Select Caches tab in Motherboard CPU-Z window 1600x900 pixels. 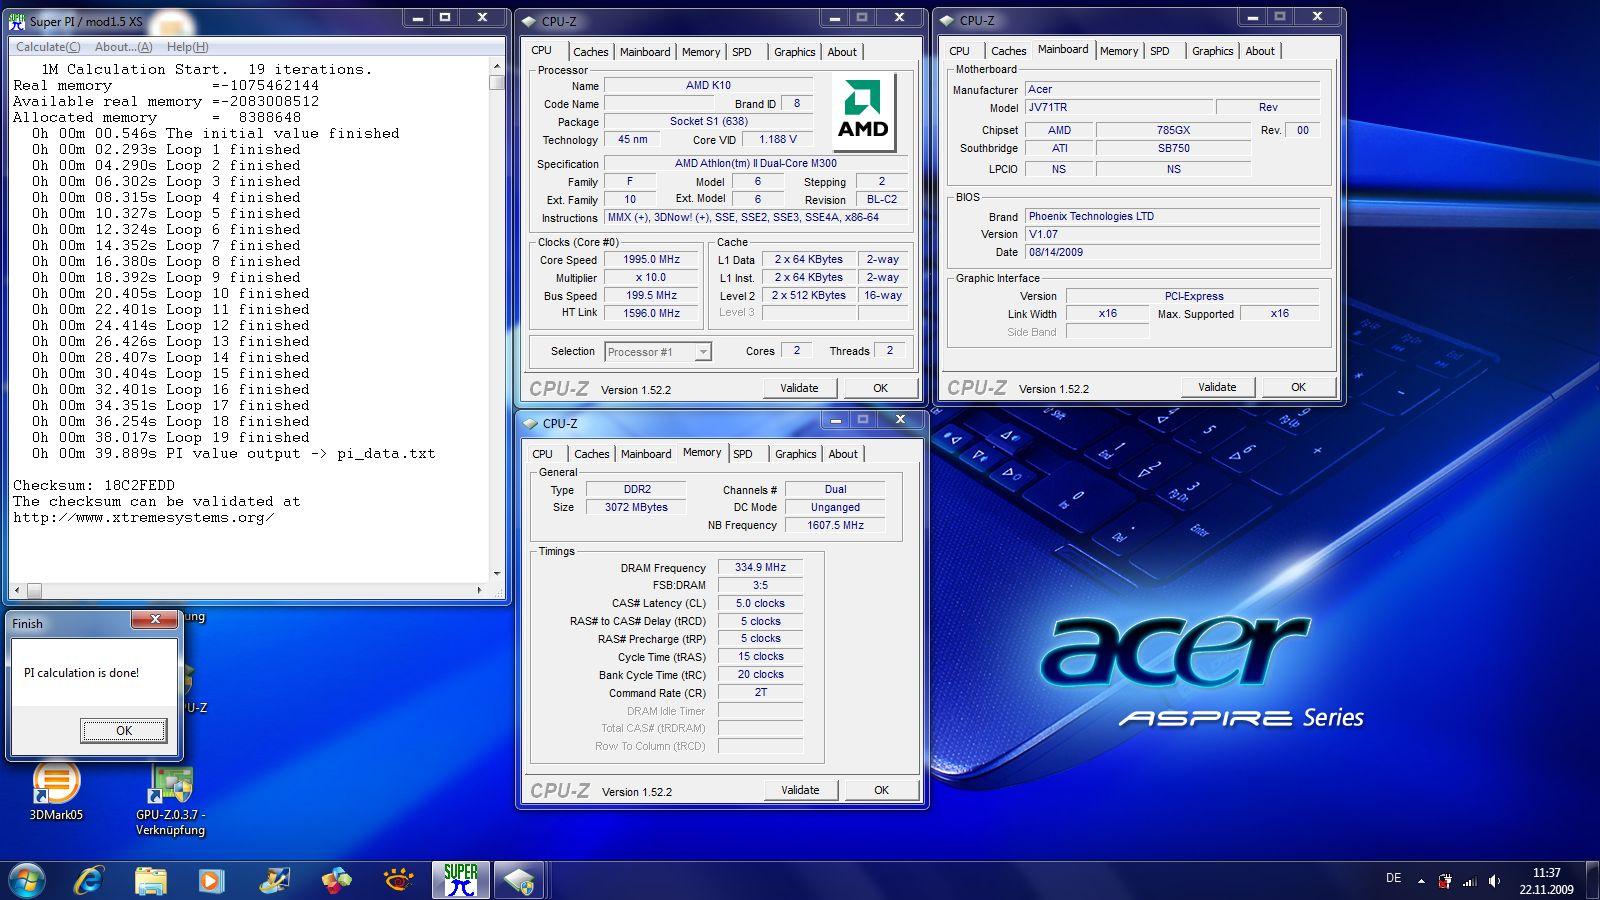pyautogui.click(x=1008, y=51)
